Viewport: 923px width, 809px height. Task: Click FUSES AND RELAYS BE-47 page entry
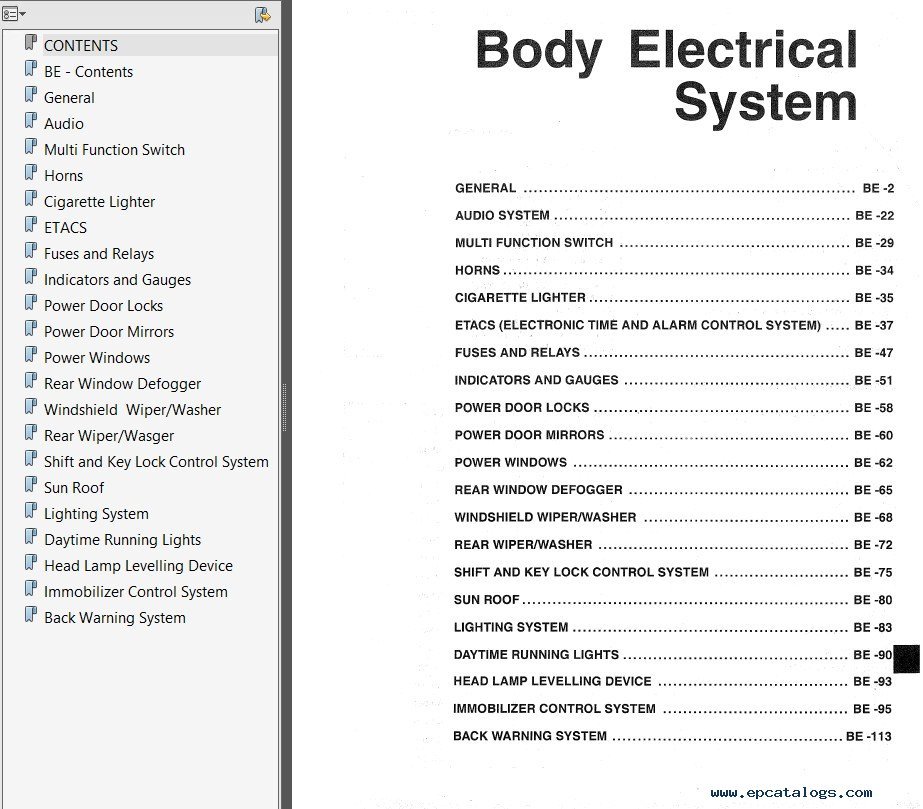click(x=674, y=353)
